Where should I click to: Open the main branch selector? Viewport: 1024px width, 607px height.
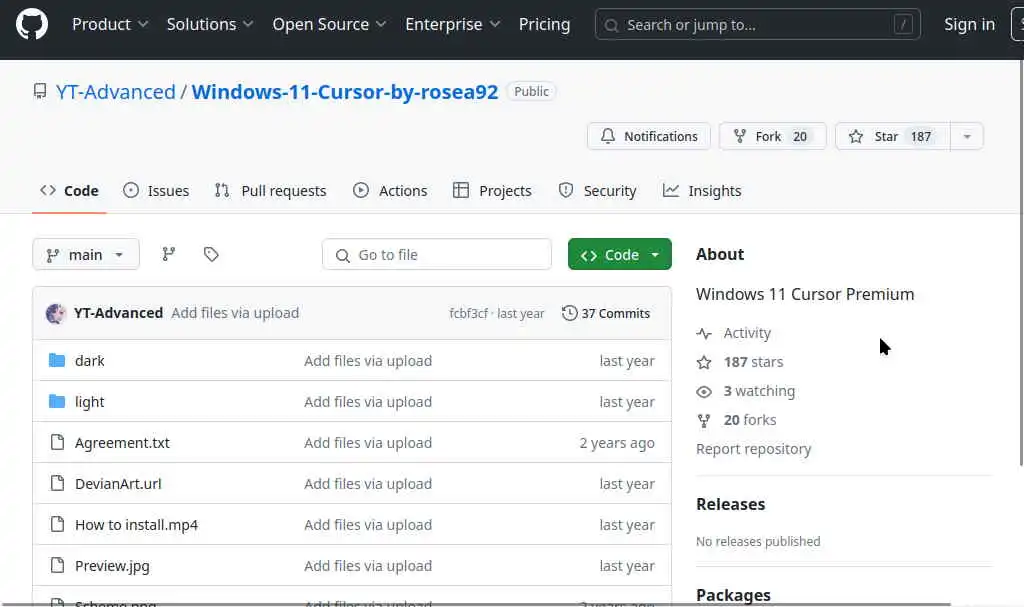pyautogui.click(x=86, y=254)
